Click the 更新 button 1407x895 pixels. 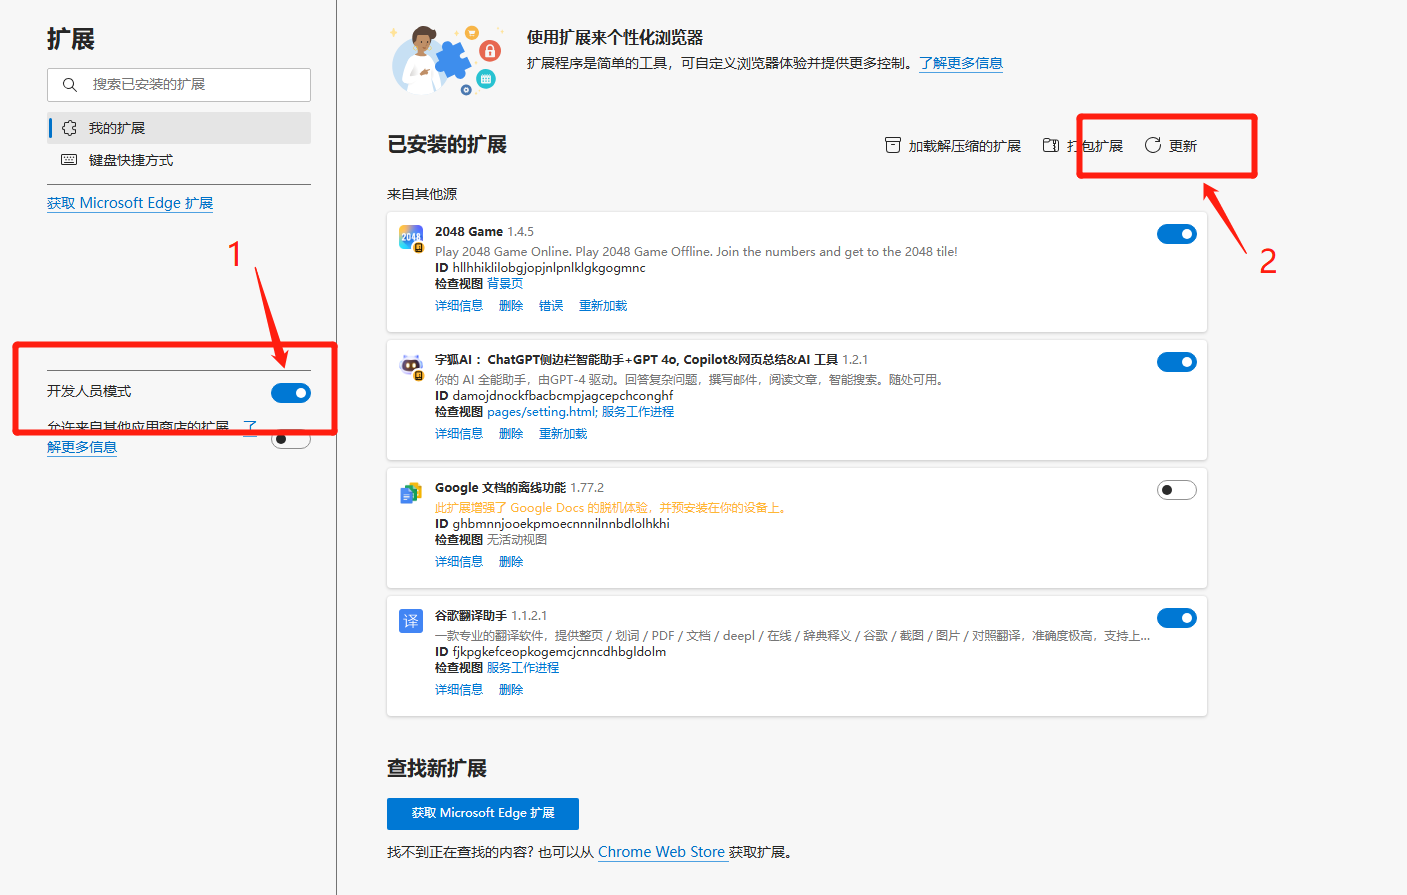(1171, 146)
